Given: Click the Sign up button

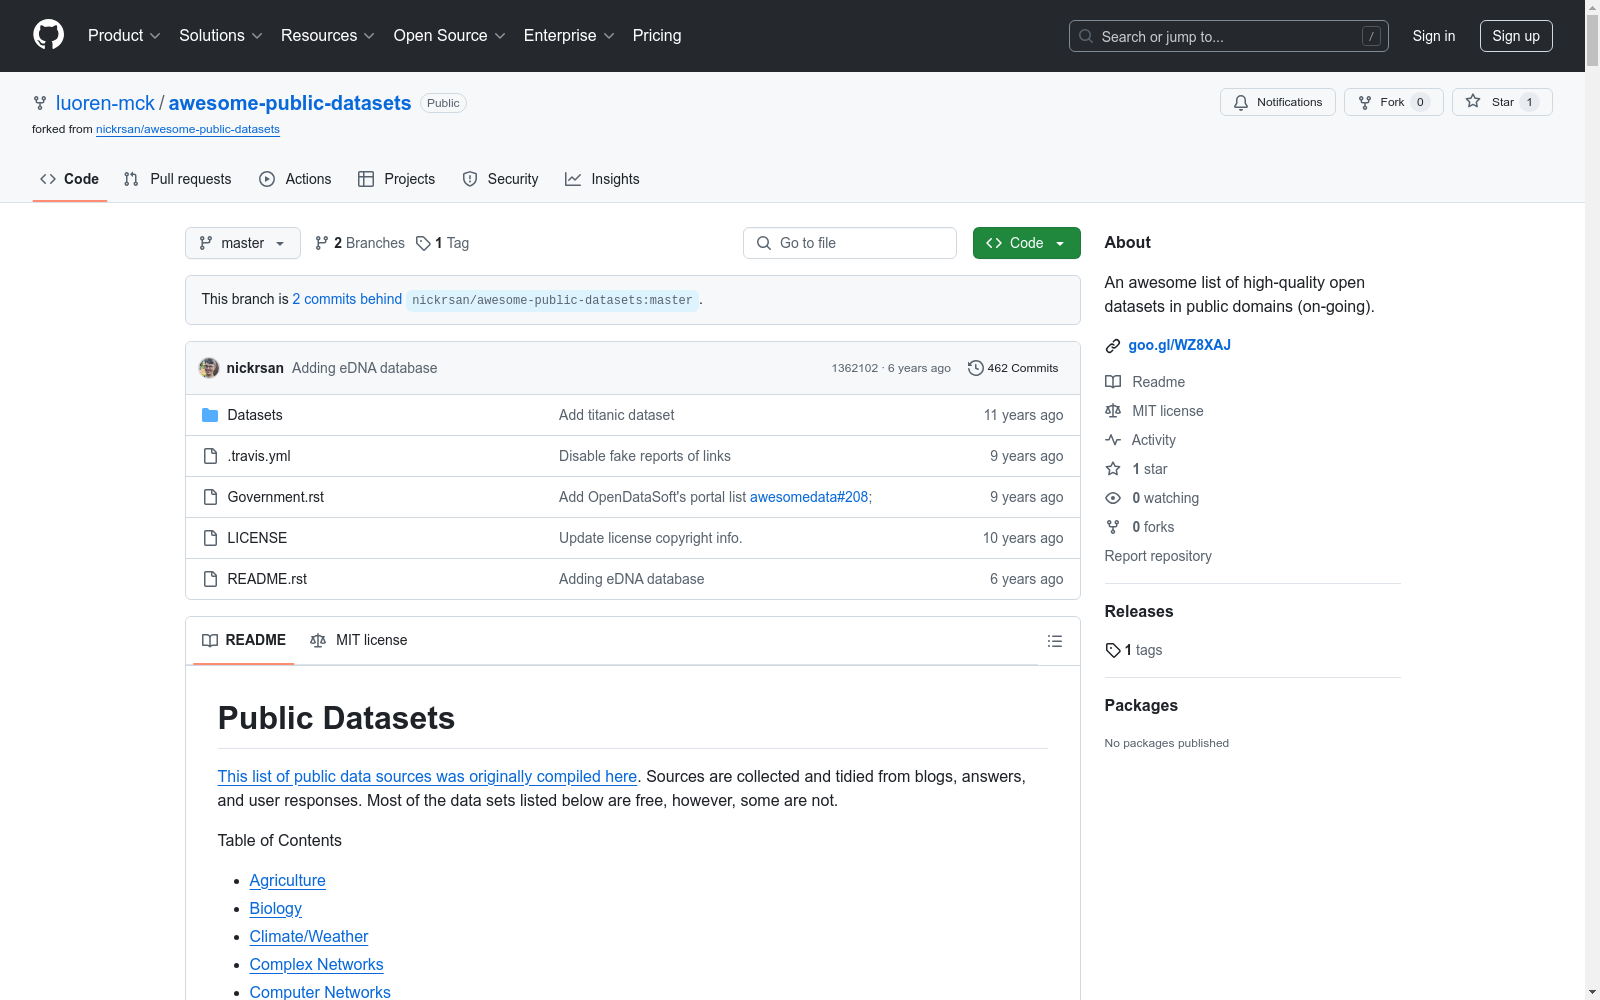Looking at the screenshot, I should (1516, 36).
